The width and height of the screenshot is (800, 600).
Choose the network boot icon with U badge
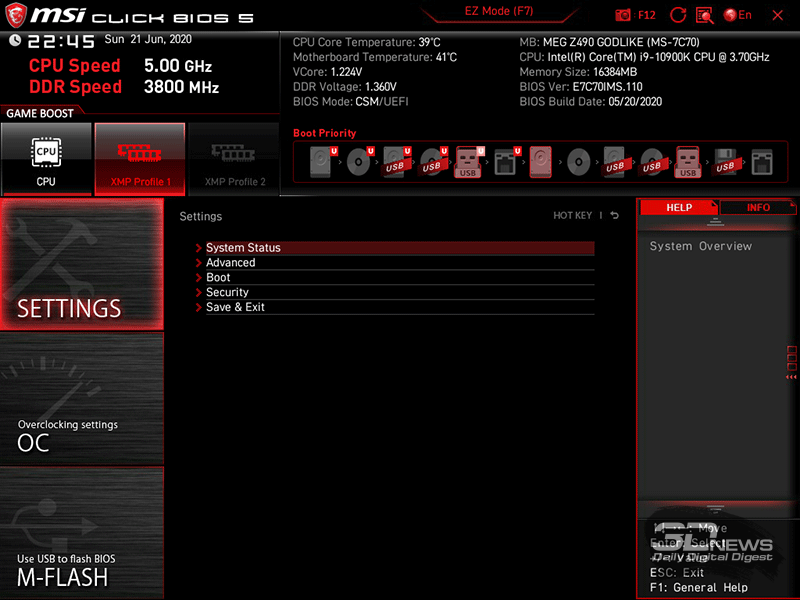507,162
